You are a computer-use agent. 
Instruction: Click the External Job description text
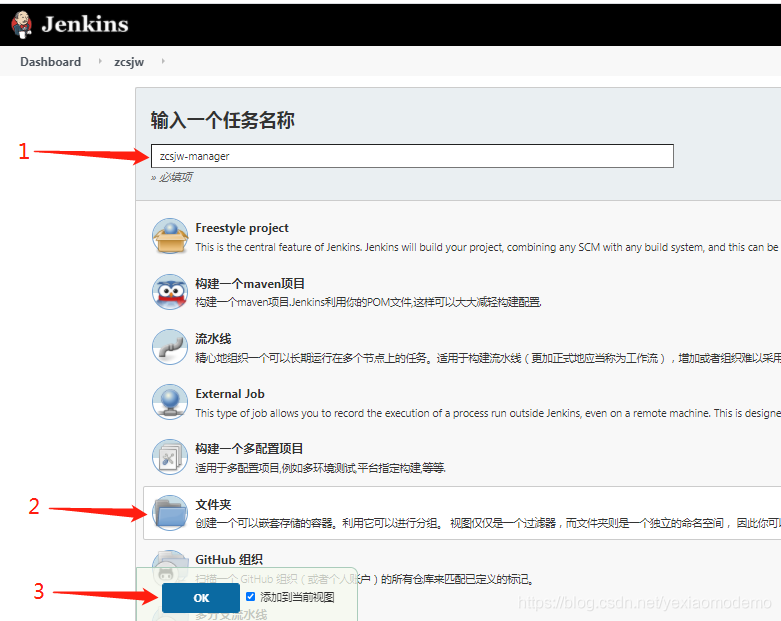[488, 413]
